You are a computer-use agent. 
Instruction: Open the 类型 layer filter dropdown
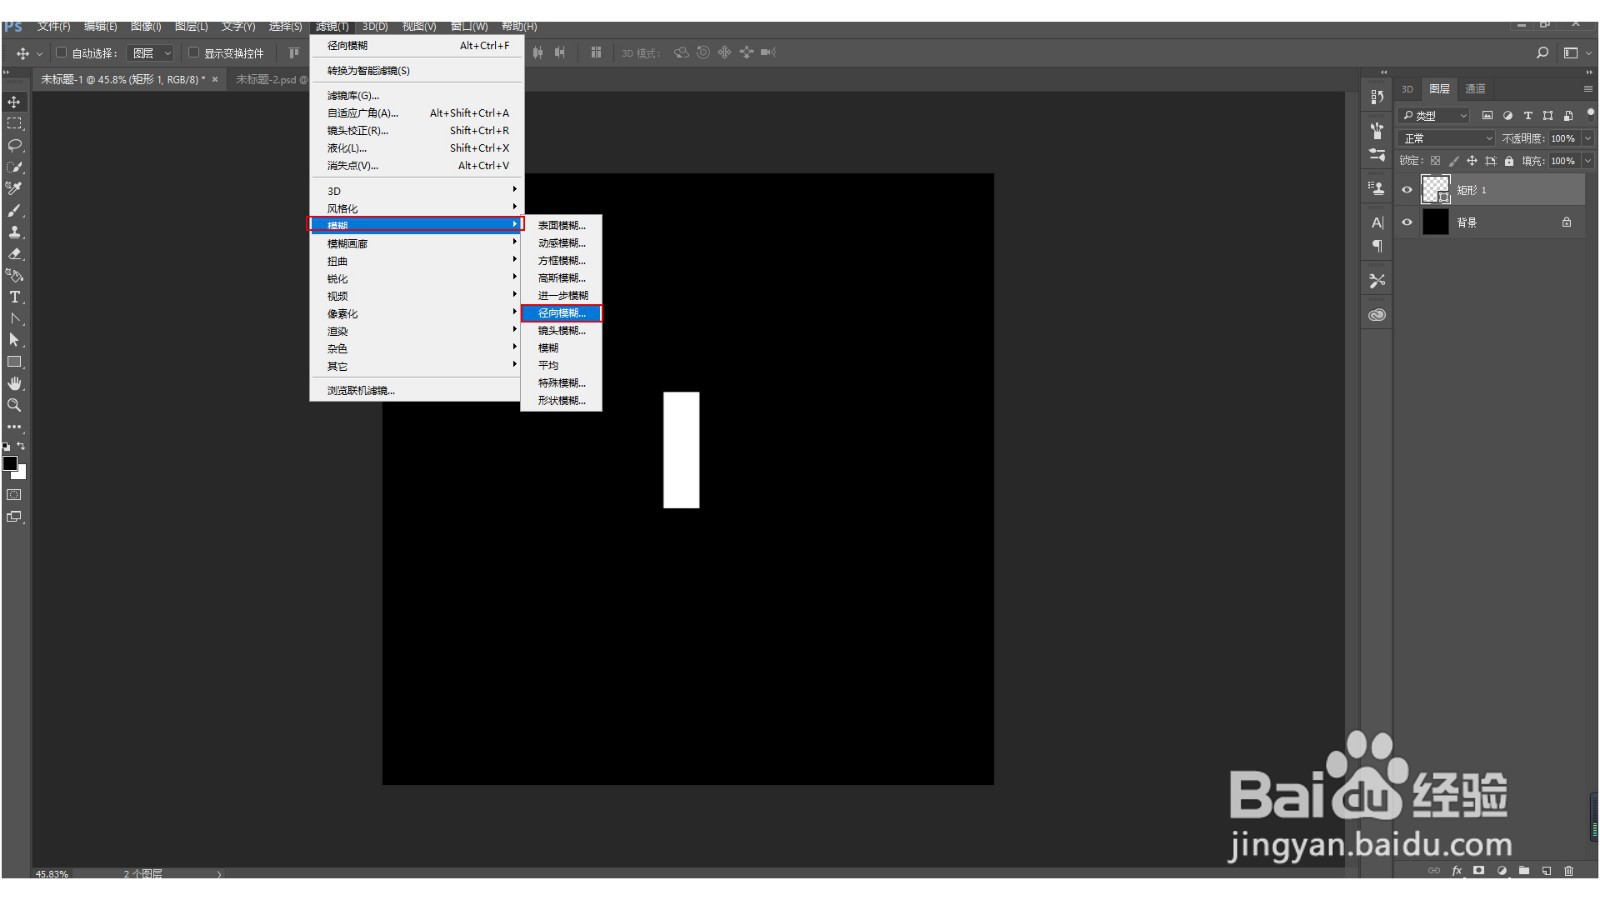click(x=1434, y=116)
